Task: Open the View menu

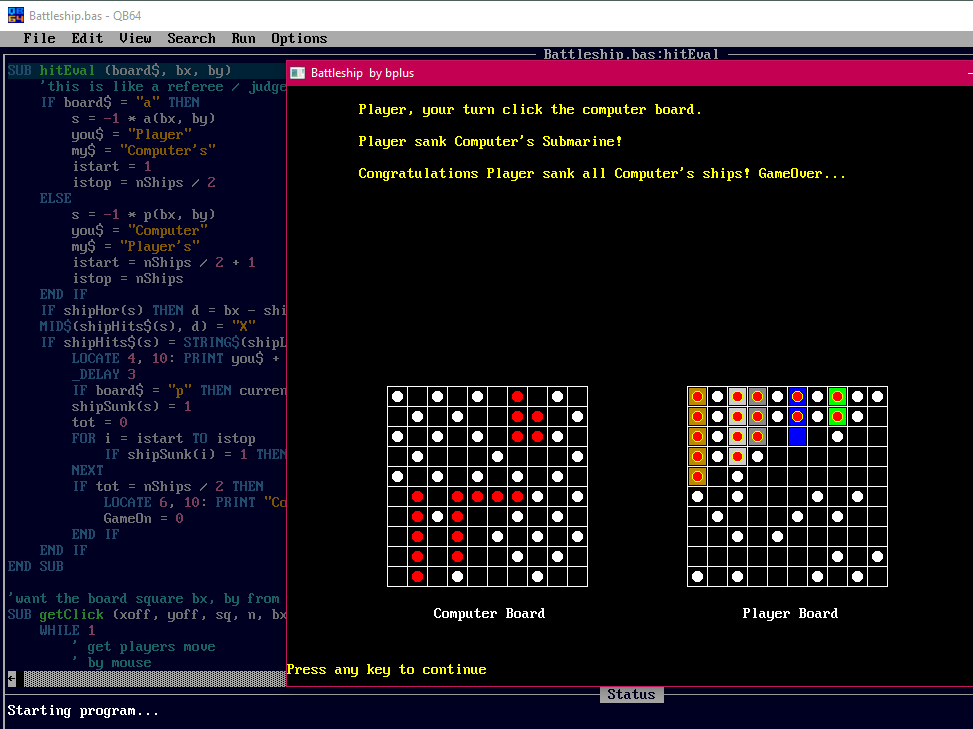Action: 135,38
